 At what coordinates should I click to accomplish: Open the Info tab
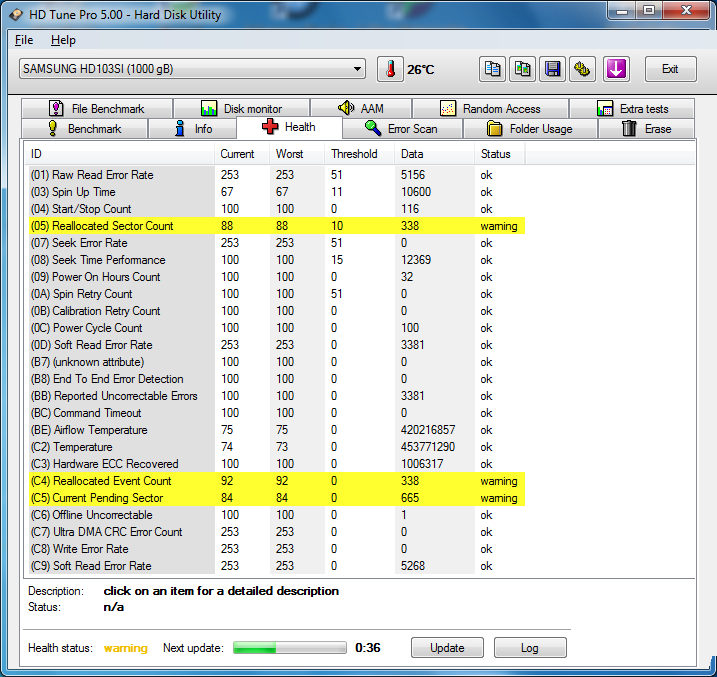pos(193,129)
